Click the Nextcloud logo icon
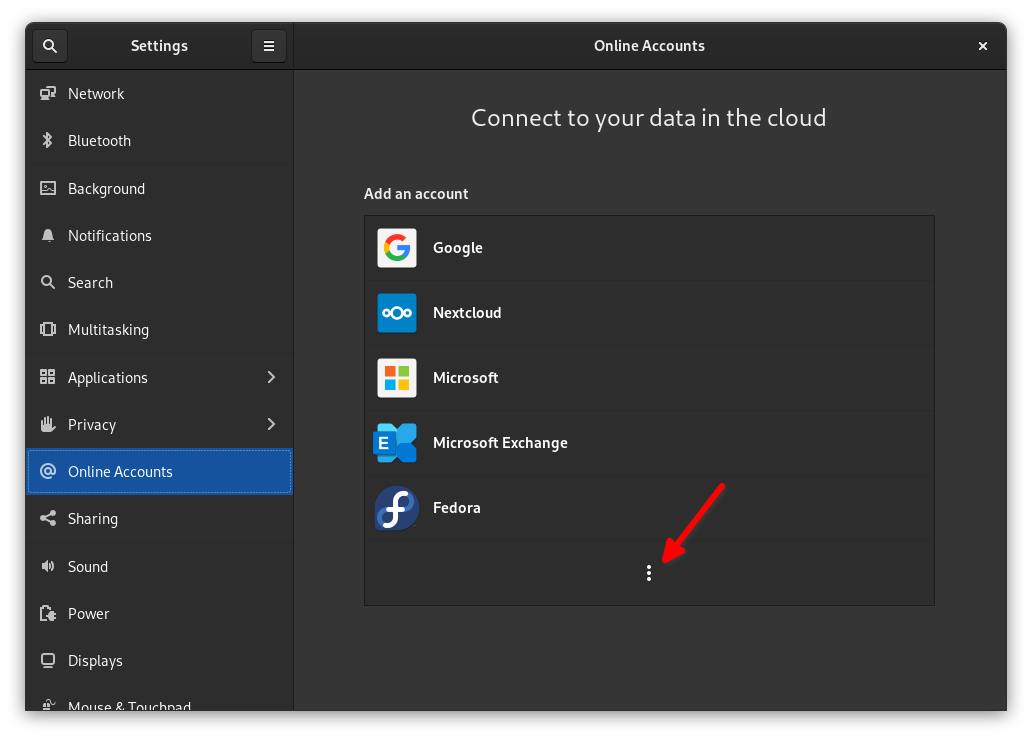The height and width of the screenshot is (739, 1032). 397,313
